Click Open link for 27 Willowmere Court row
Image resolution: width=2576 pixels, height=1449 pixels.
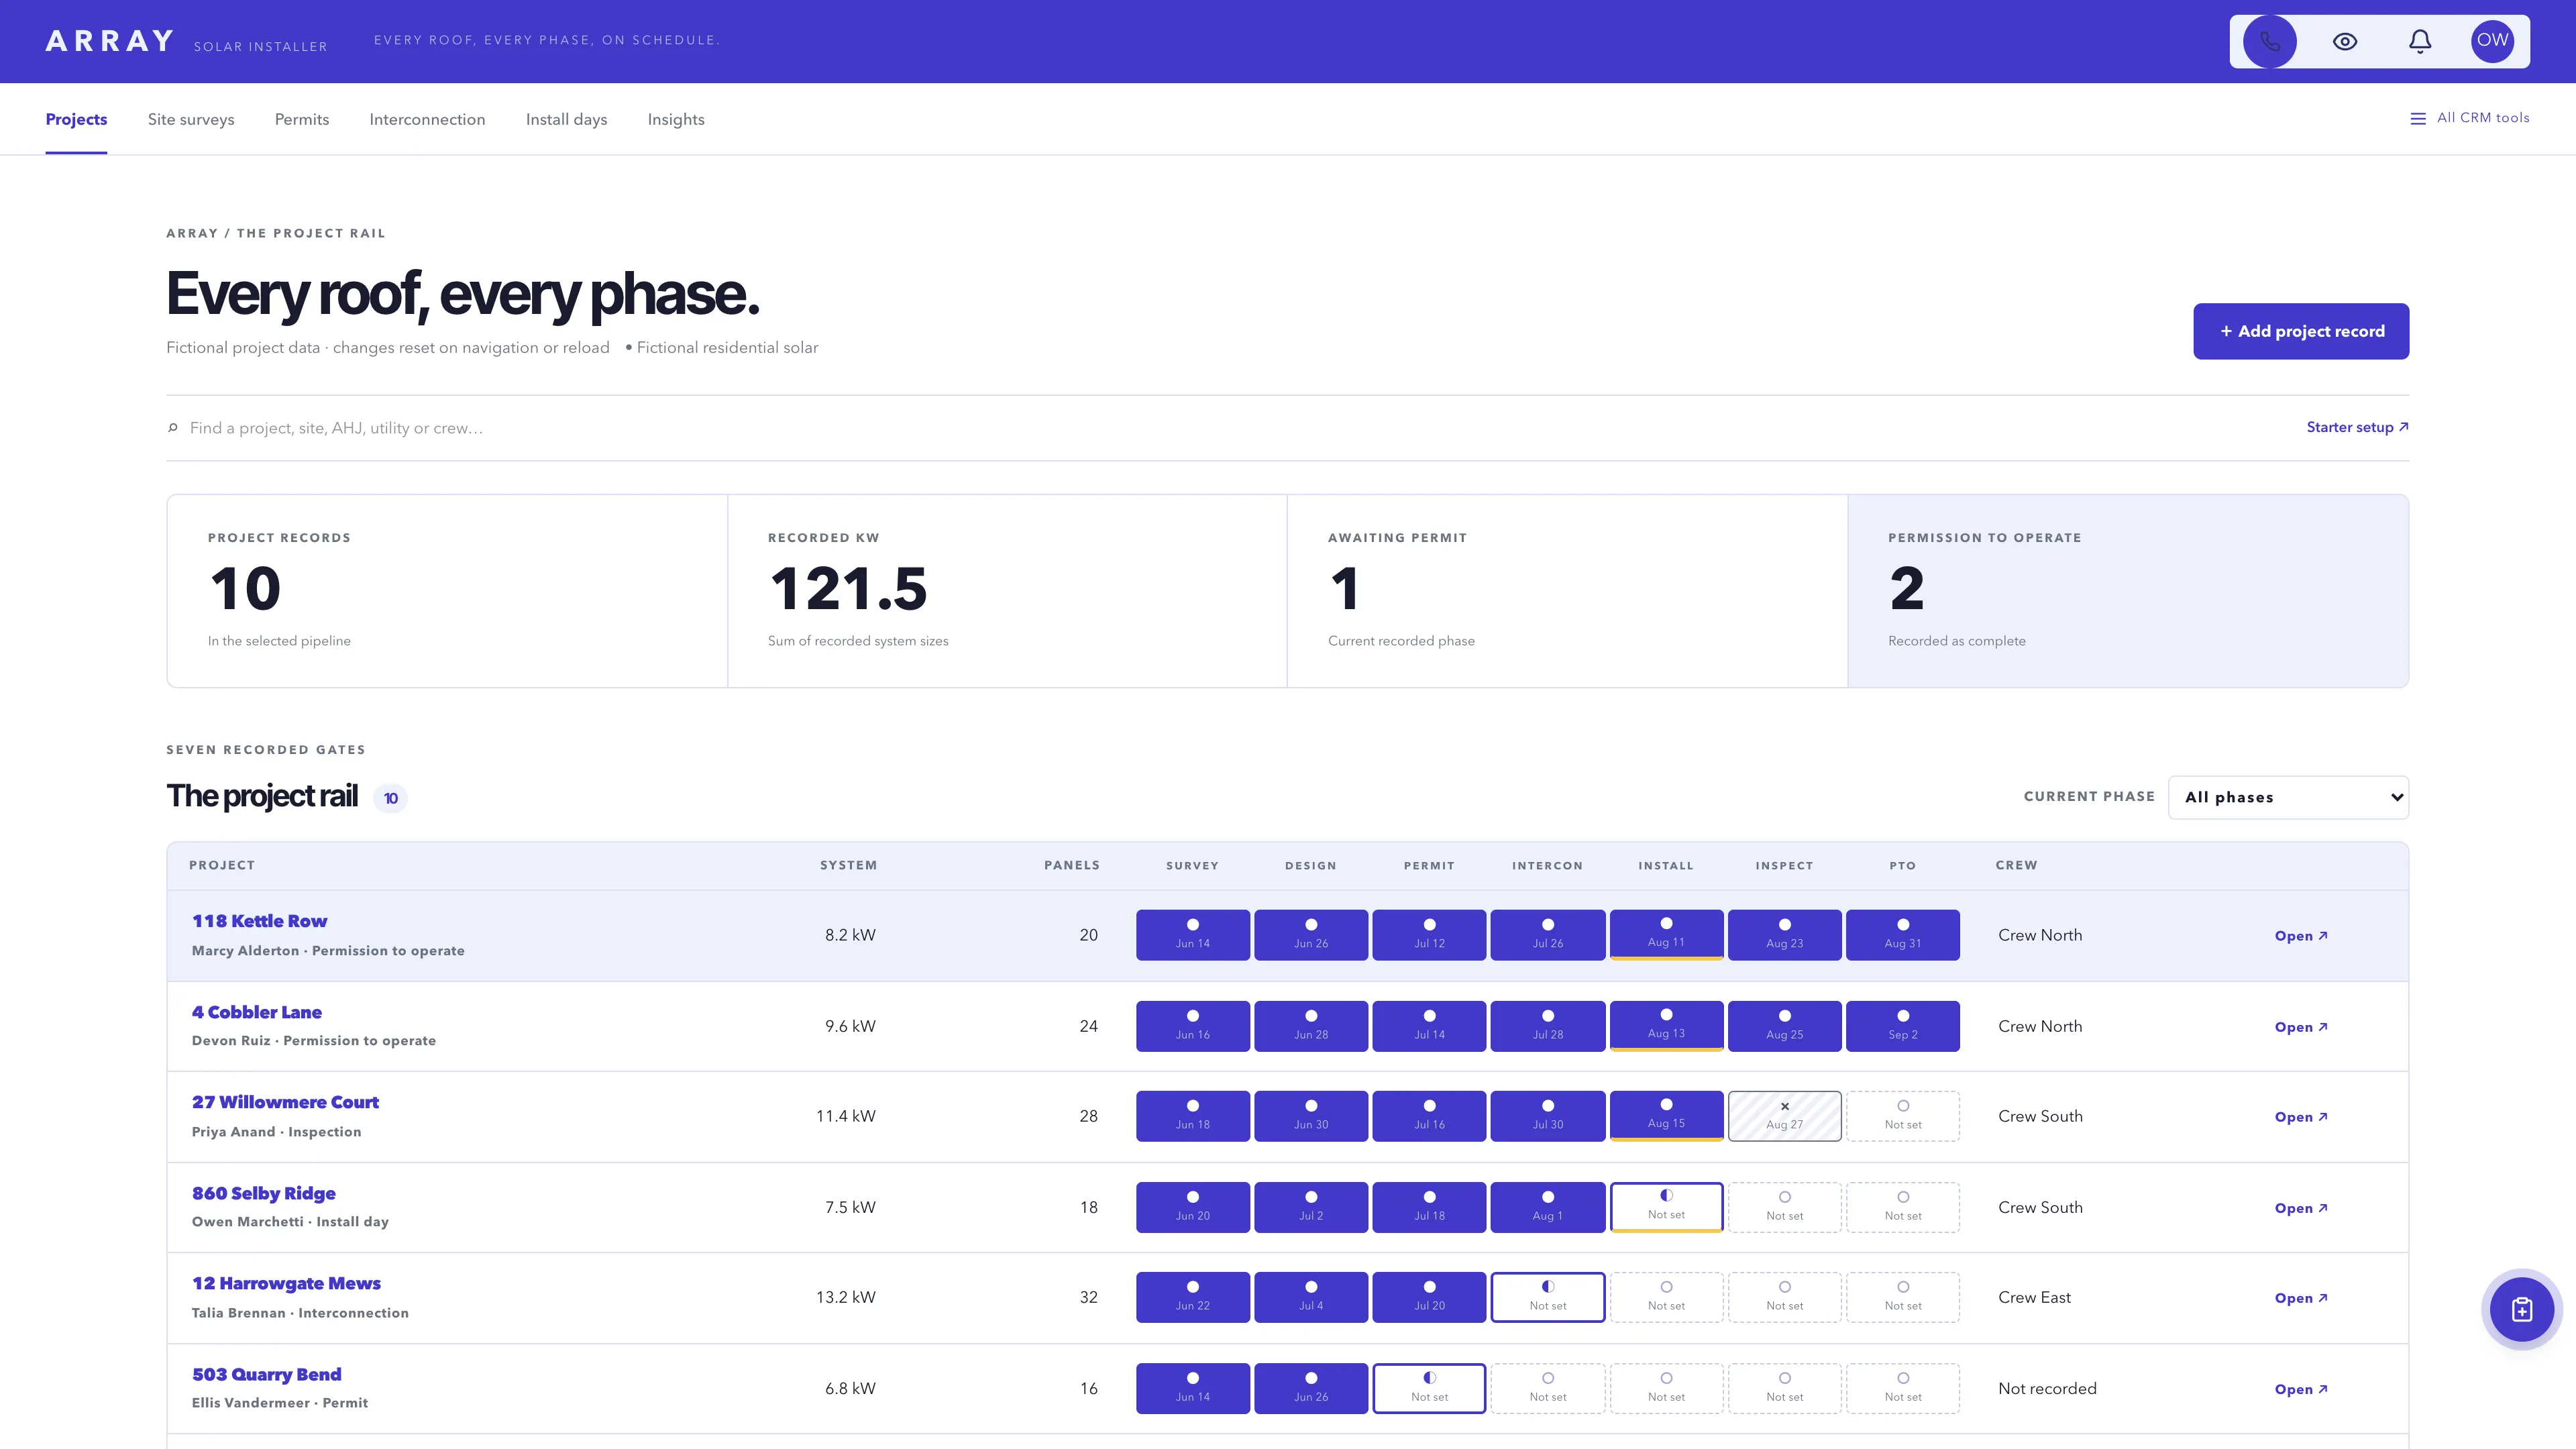pyautogui.click(x=2300, y=1117)
